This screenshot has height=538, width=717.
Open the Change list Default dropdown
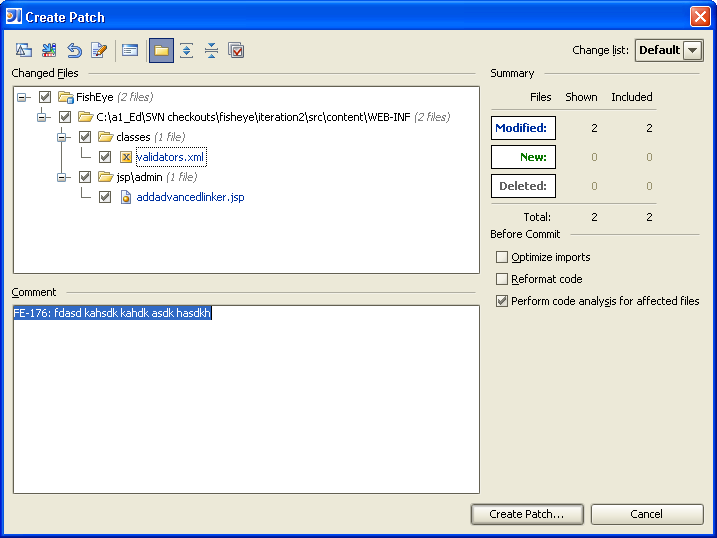669,50
